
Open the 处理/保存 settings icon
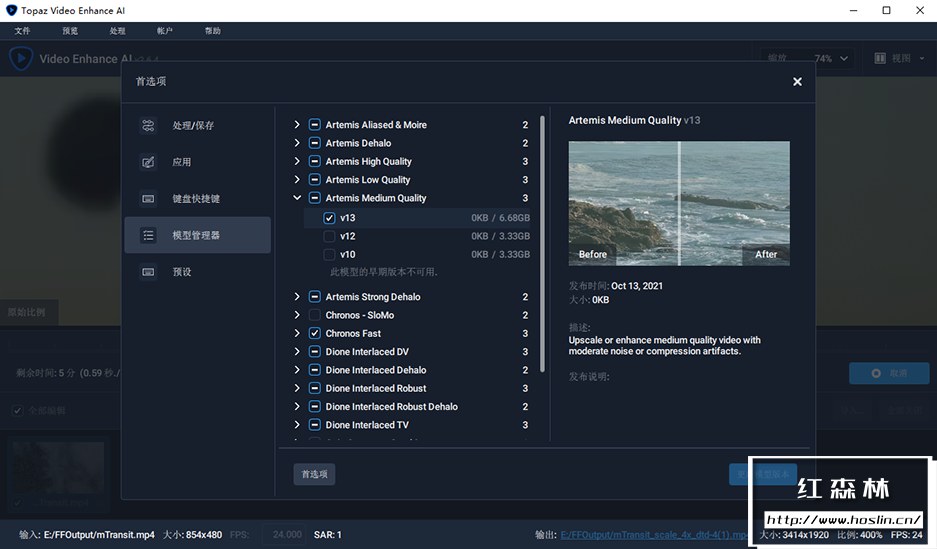coord(148,125)
